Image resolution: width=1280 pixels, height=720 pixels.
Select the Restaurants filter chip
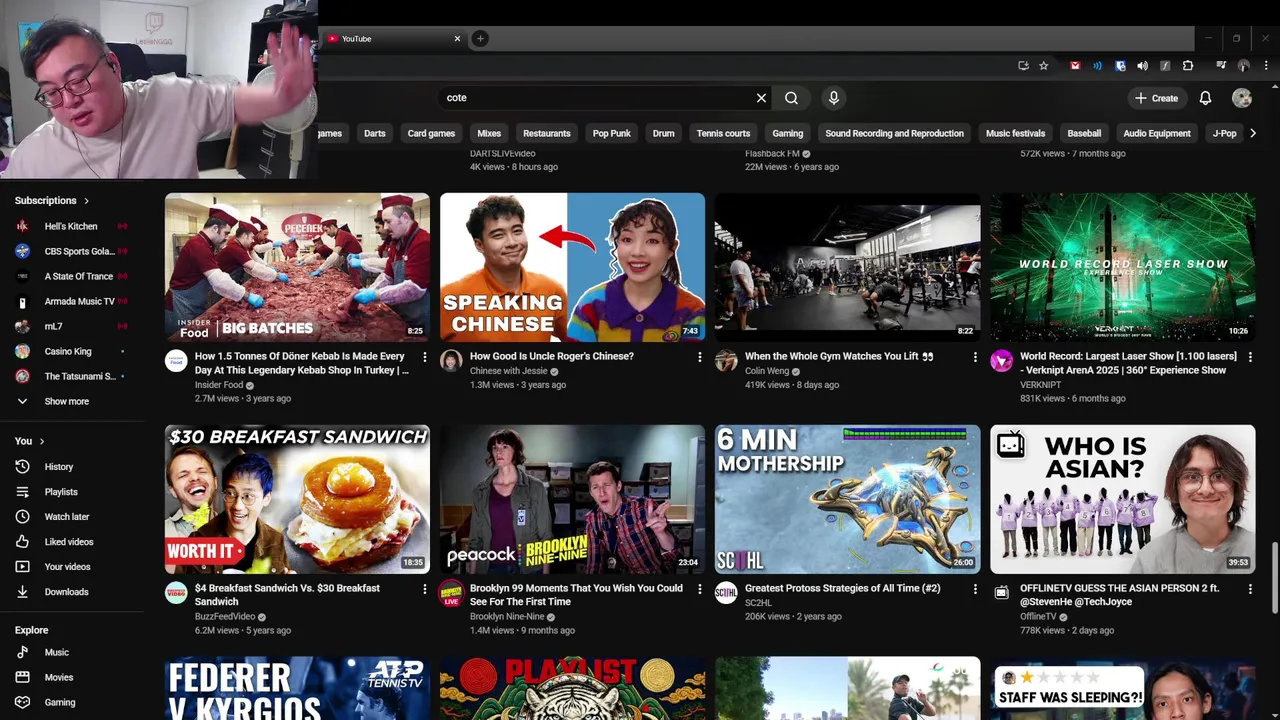pos(546,133)
